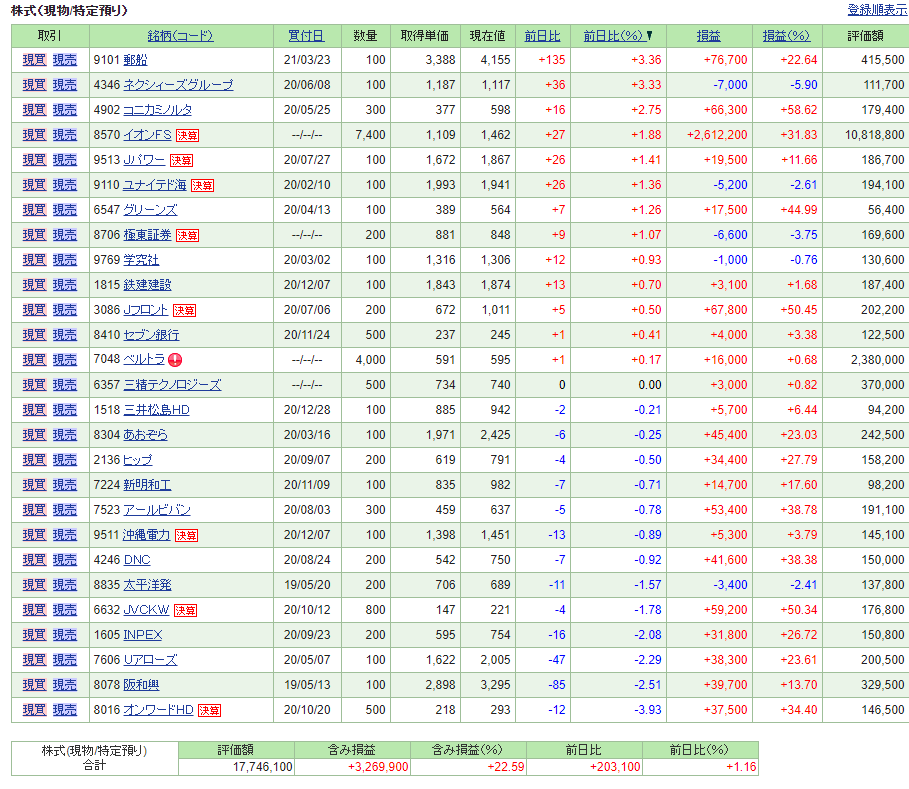The width and height of the screenshot is (909, 789).
Task: Click 現買 for 8016 オンワードHD
Action: 34,710
